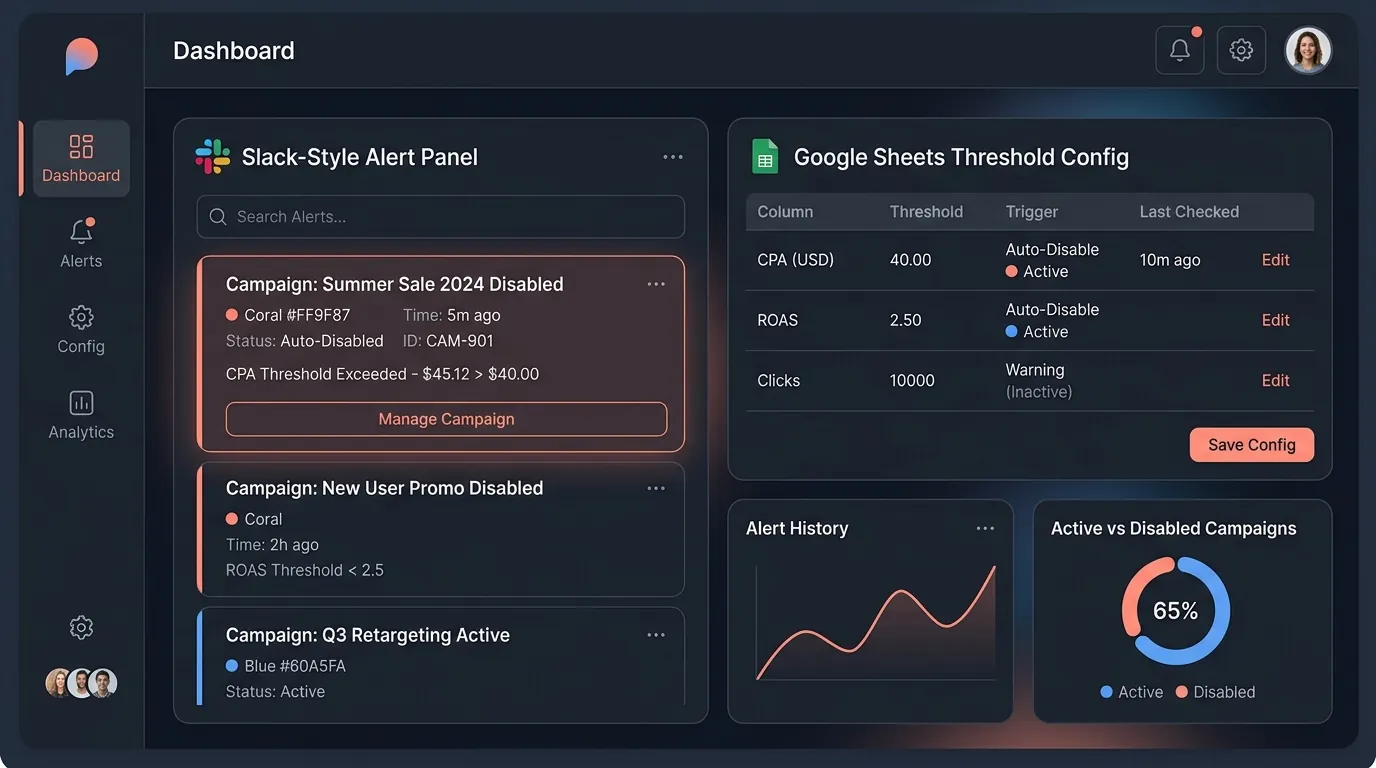Viewport: 1376px width, 768px height.
Task: Click the 65% donut chart
Action: coord(1176,610)
